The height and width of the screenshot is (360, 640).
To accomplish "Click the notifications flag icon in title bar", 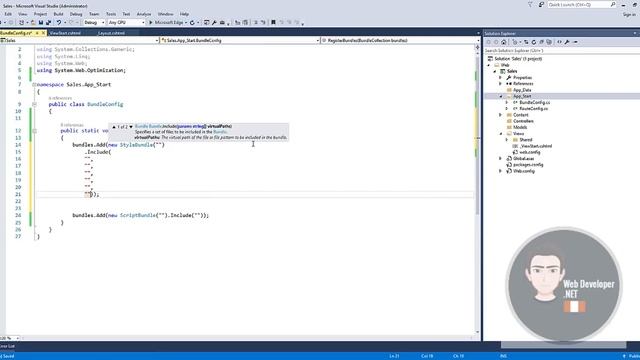I will [x=530, y=4].
